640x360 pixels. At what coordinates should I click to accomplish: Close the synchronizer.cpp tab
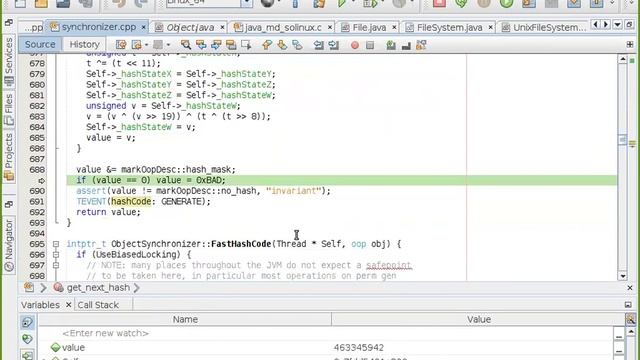point(144,27)
